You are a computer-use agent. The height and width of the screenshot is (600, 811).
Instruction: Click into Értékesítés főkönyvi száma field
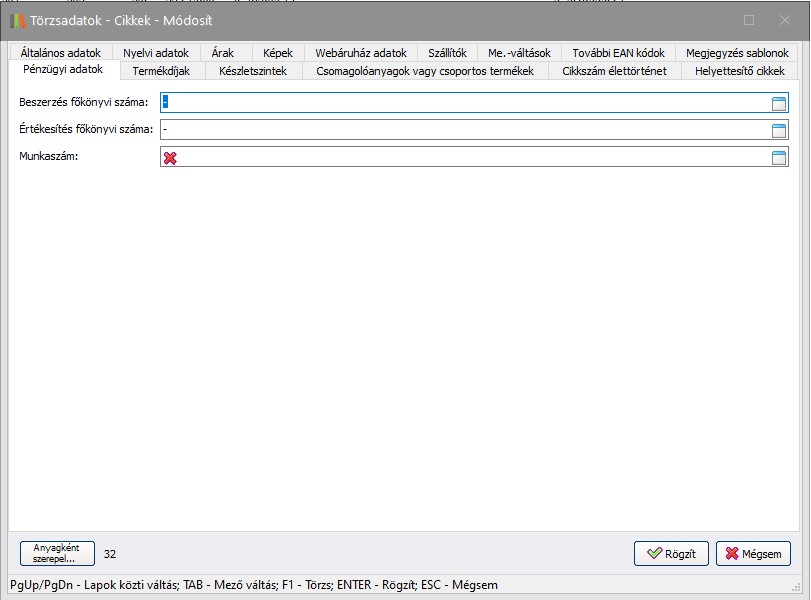460,129
